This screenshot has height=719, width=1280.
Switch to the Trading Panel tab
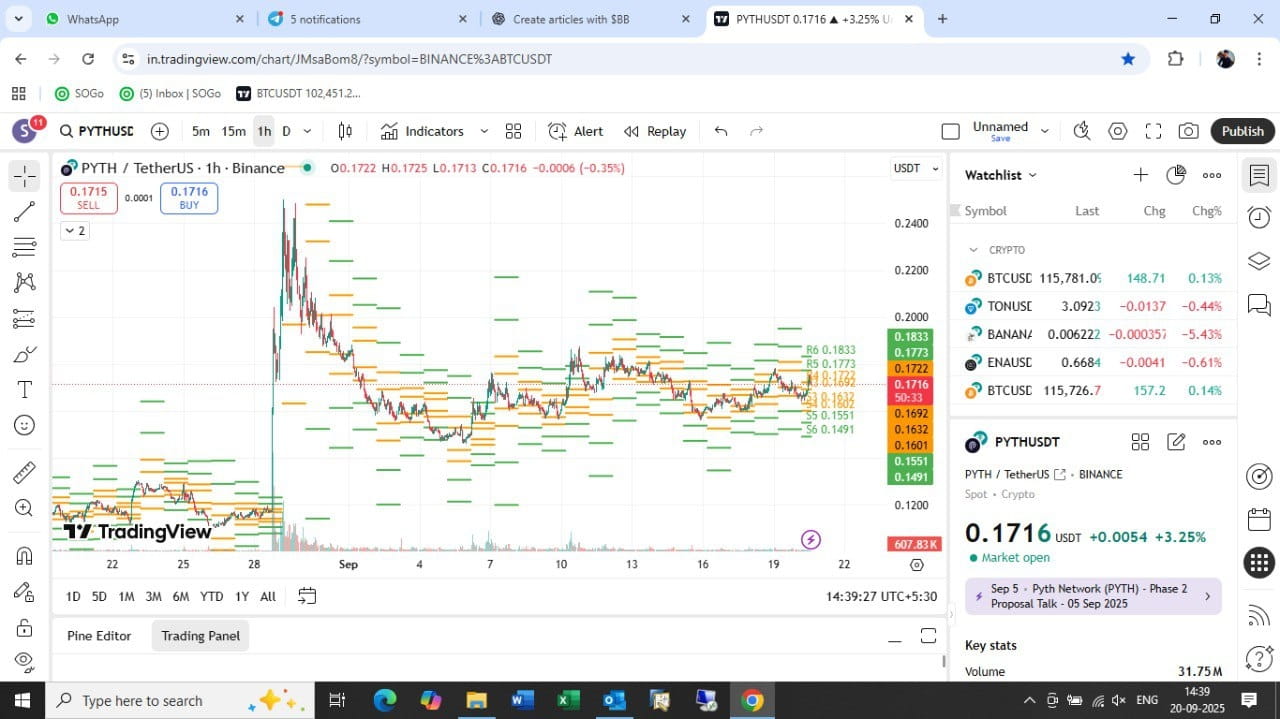click(201, 636)
